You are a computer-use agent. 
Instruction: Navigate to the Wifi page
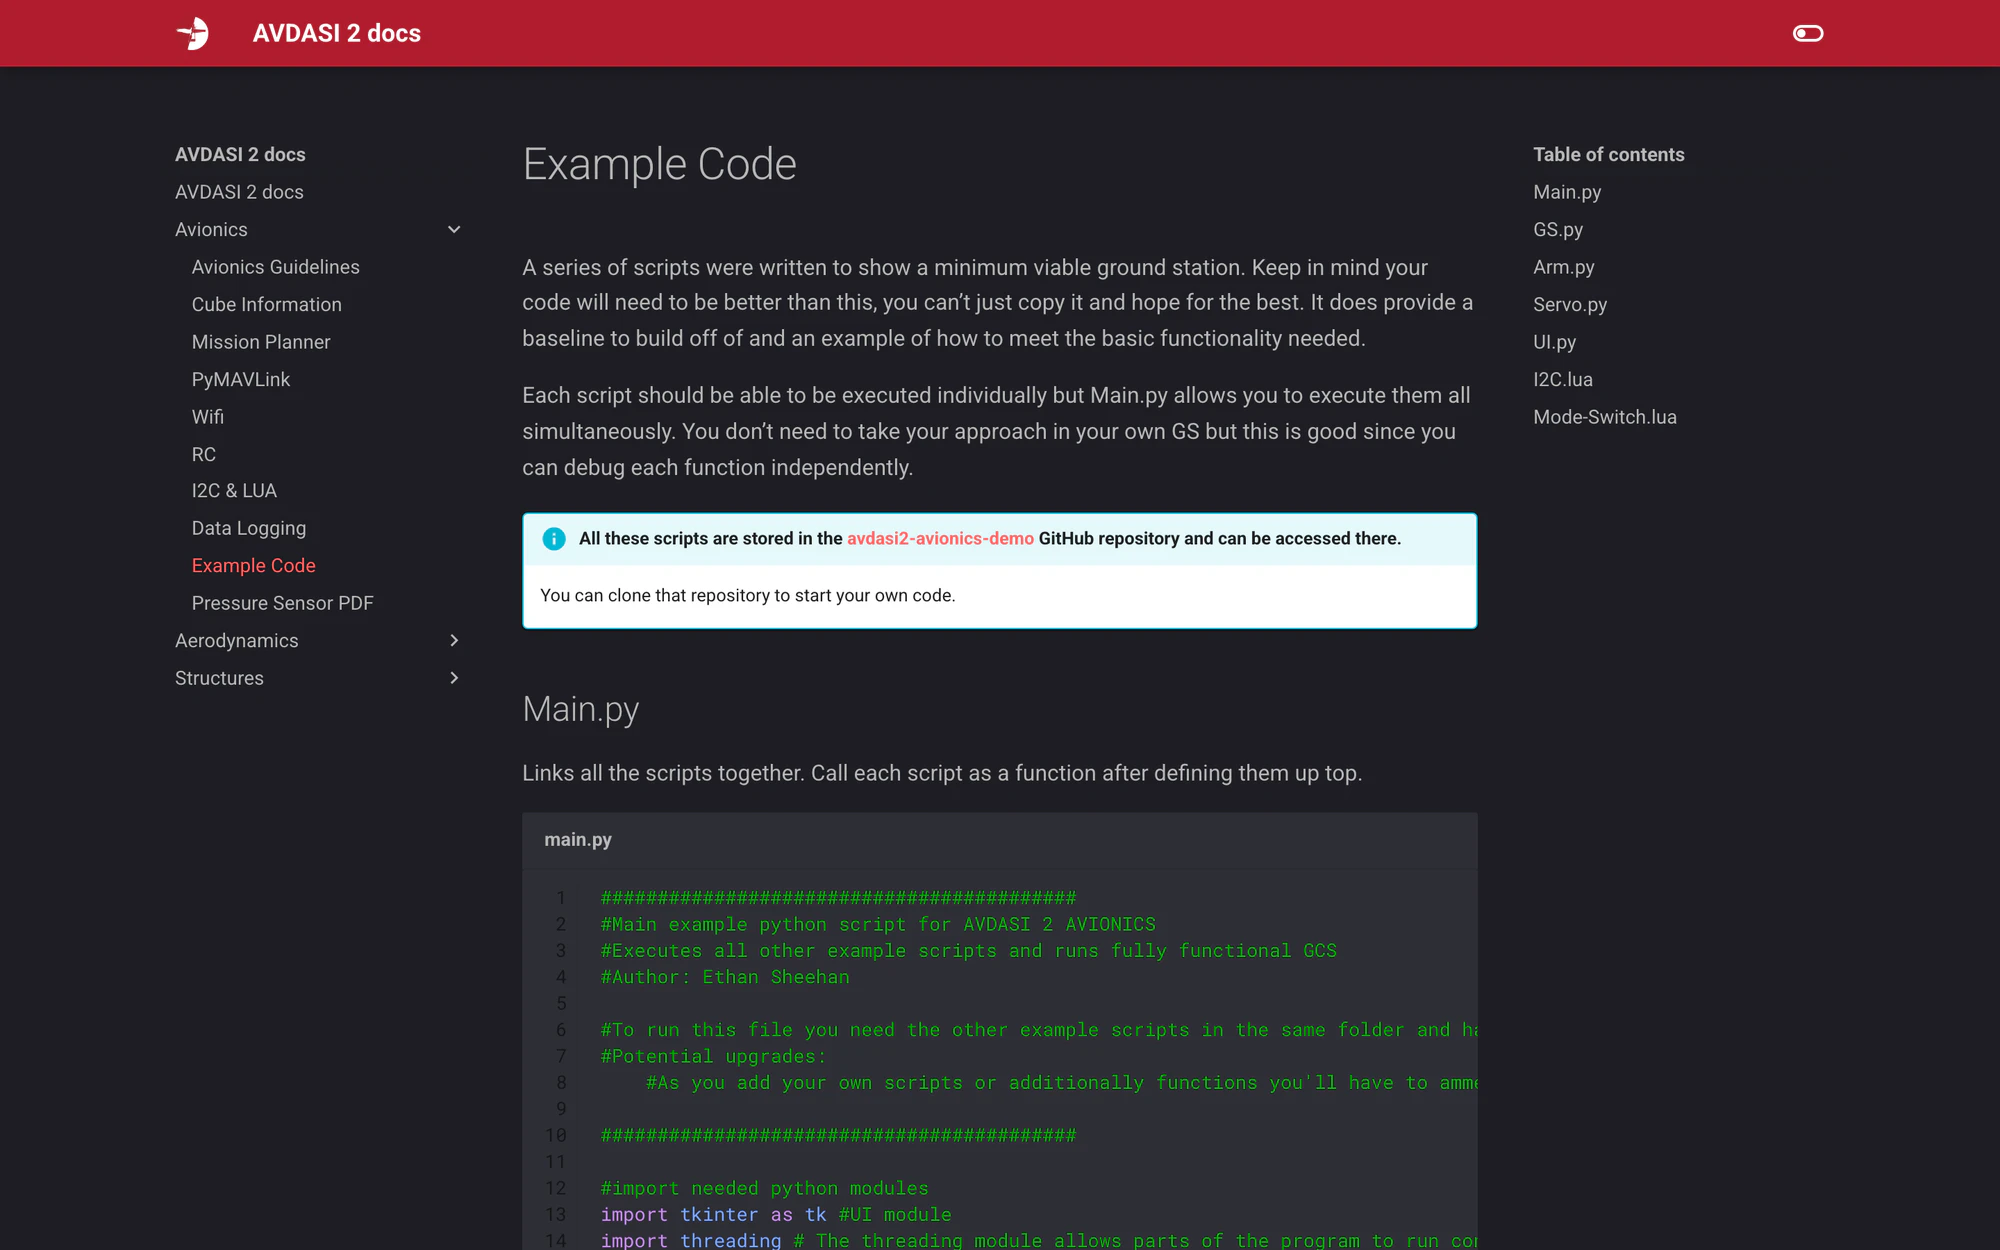[x=207, y=417]
